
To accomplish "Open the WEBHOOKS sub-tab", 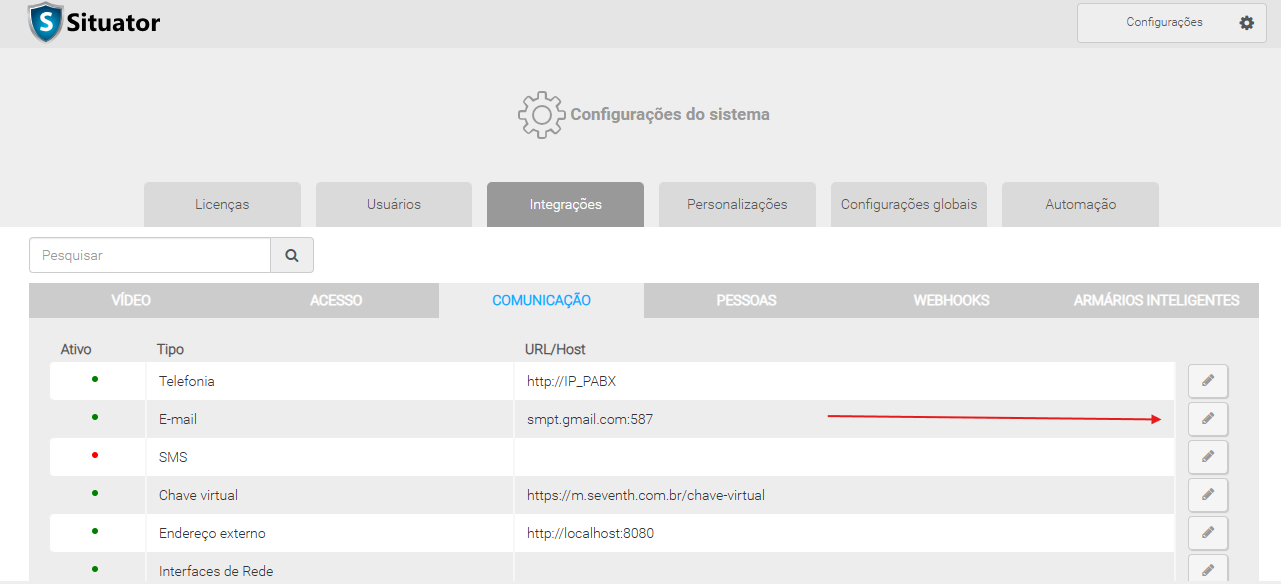I will (x=951, y=300).
